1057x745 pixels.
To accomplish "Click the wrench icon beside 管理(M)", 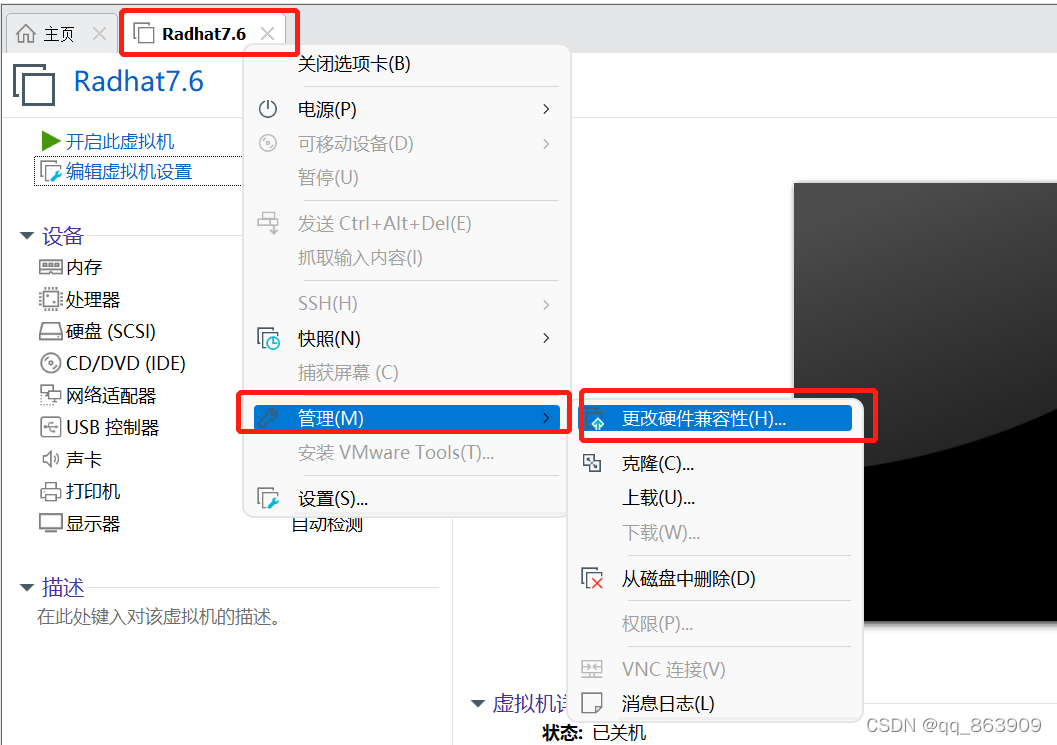I will click(268, 418).
